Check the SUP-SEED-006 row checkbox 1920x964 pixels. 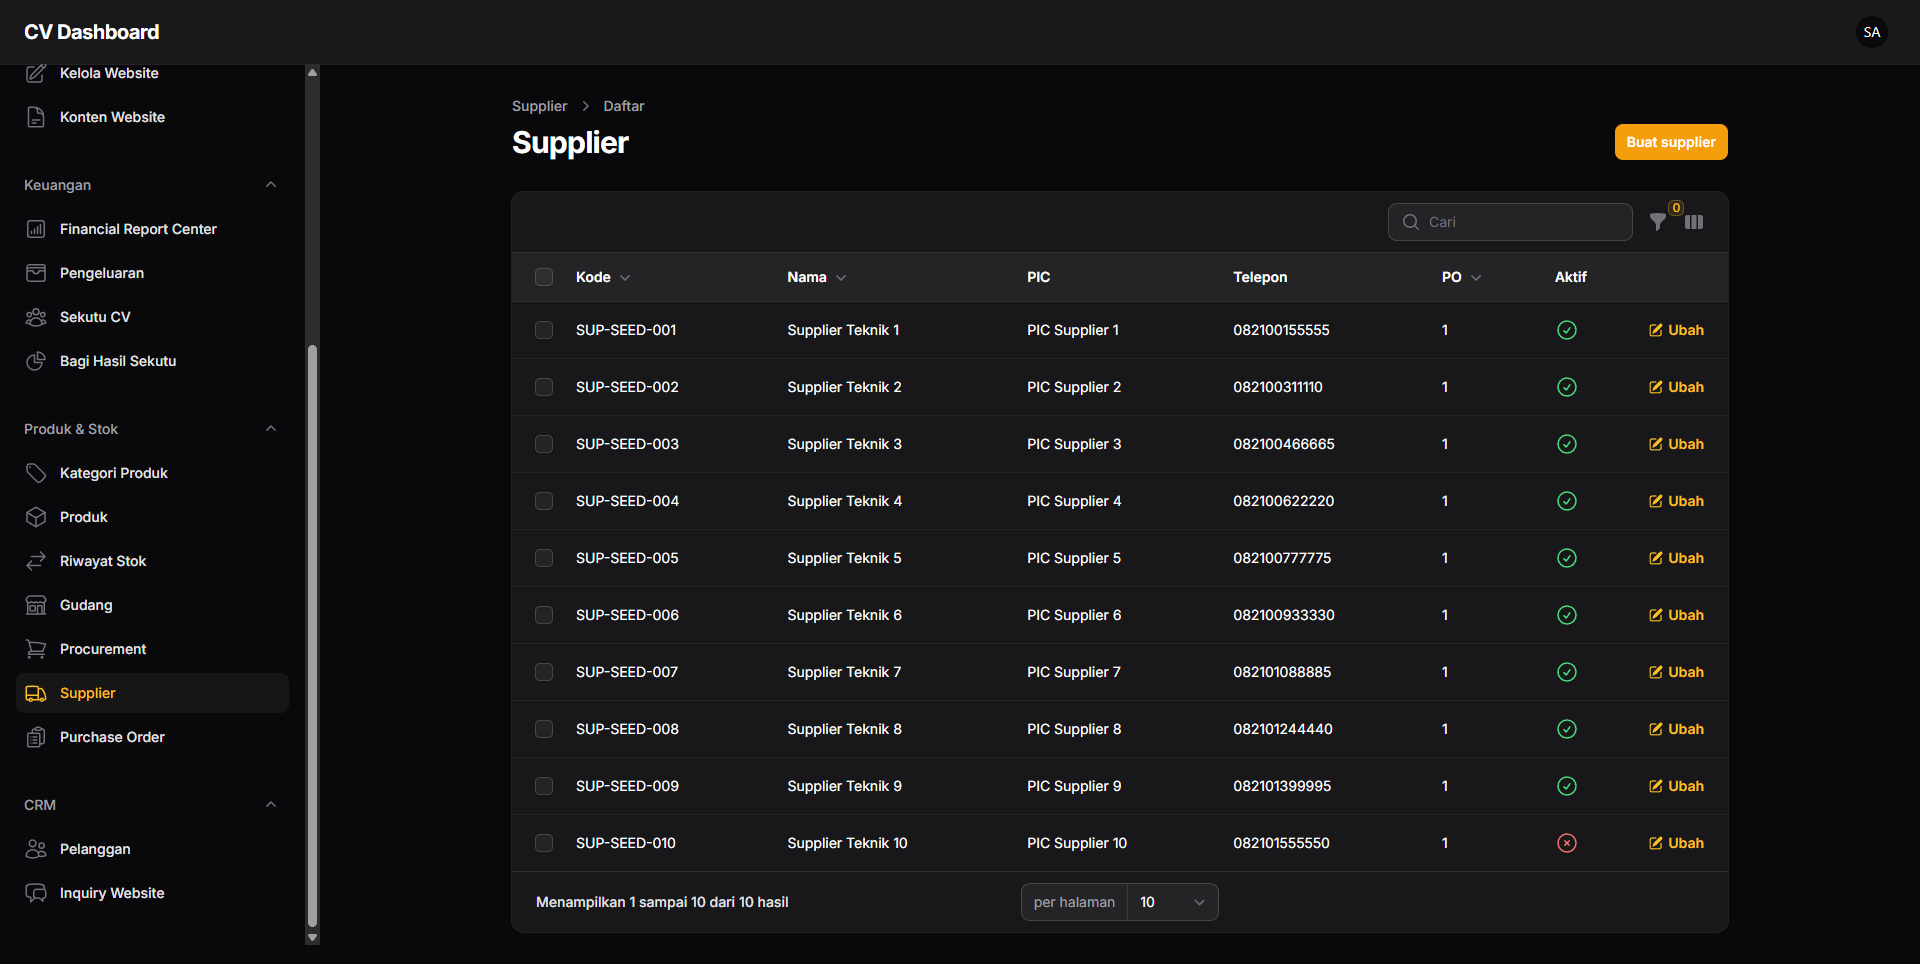(544, 615)
